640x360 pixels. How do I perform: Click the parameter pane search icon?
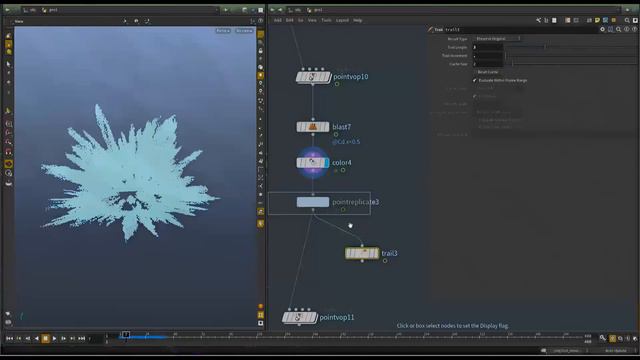pos(619,29)
